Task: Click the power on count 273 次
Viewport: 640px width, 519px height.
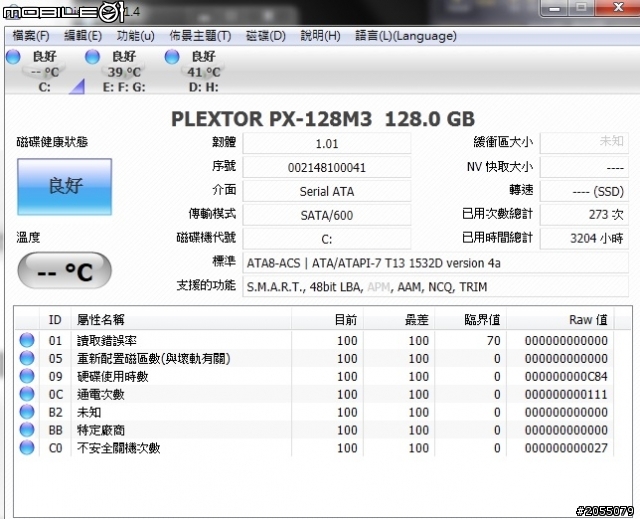Action: tap(584, 214)
